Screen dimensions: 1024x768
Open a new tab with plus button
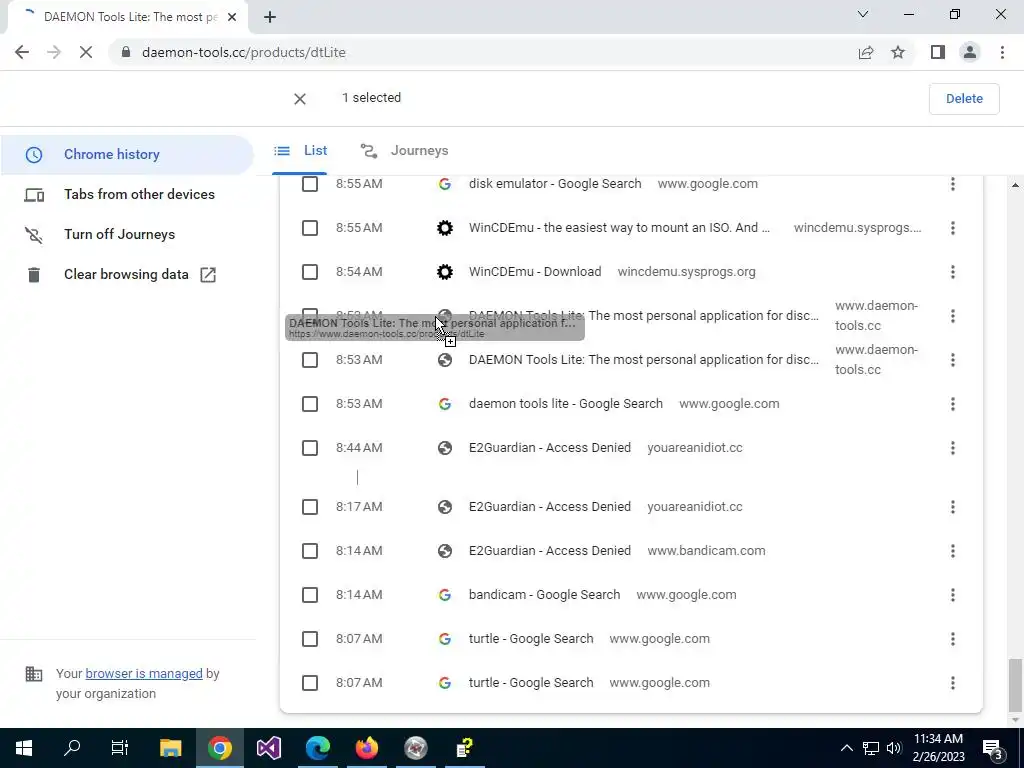270,17
